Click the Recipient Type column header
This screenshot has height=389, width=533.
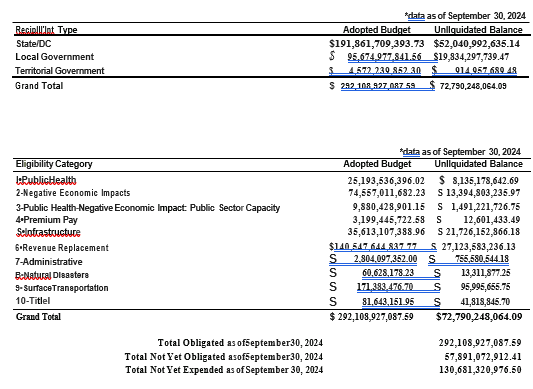pyautogui.click(x=46, y=30)
